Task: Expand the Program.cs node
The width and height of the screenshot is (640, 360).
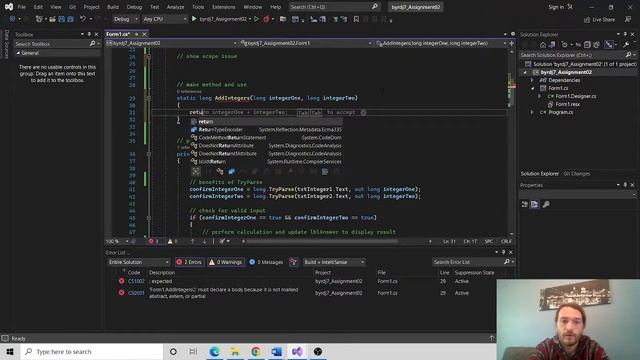Action: [x=532, y=112]
